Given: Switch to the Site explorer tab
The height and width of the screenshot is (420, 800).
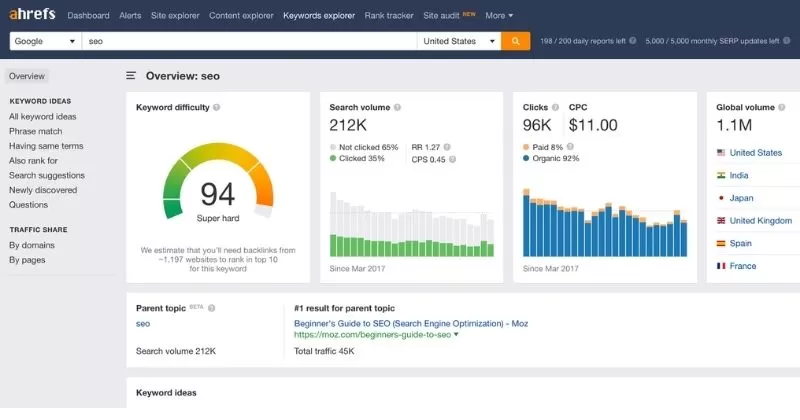Looking at the screenshot, I should click(175, 16).
